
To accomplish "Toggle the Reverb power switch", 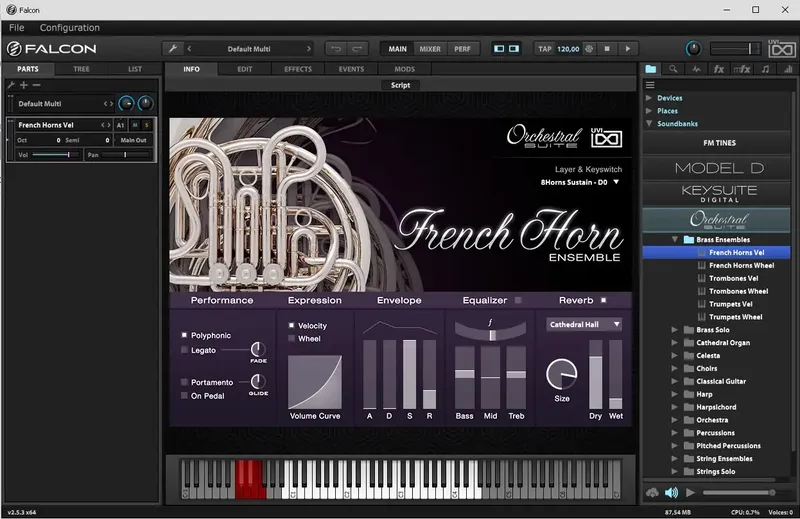I will 604,300.
